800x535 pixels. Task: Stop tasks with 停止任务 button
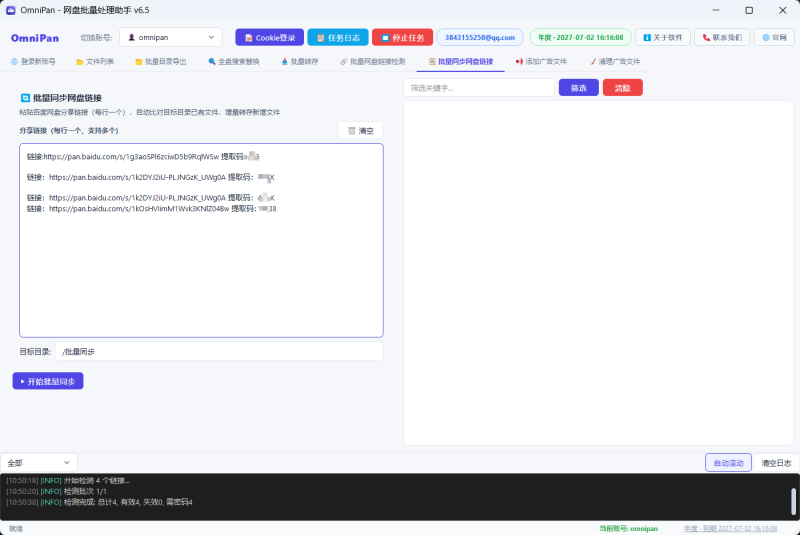click(403, 37)
